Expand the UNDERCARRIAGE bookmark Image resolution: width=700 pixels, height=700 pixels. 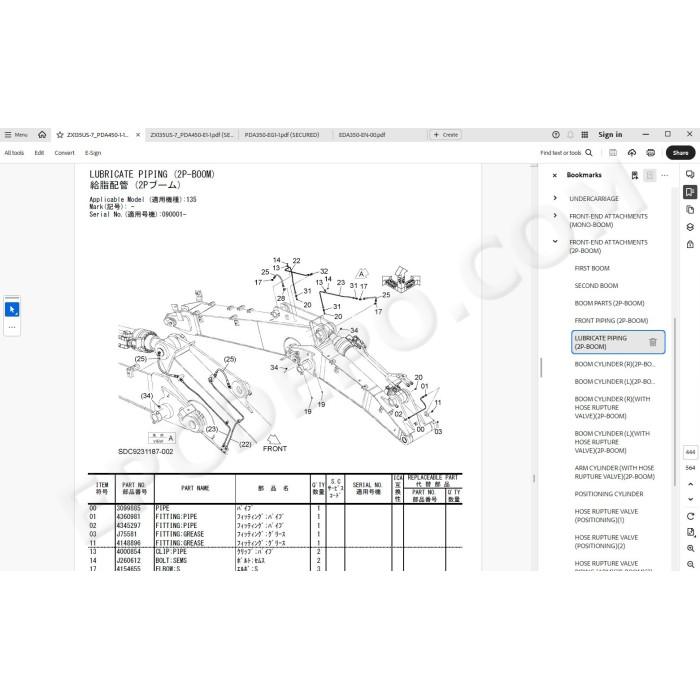(555, 198)
